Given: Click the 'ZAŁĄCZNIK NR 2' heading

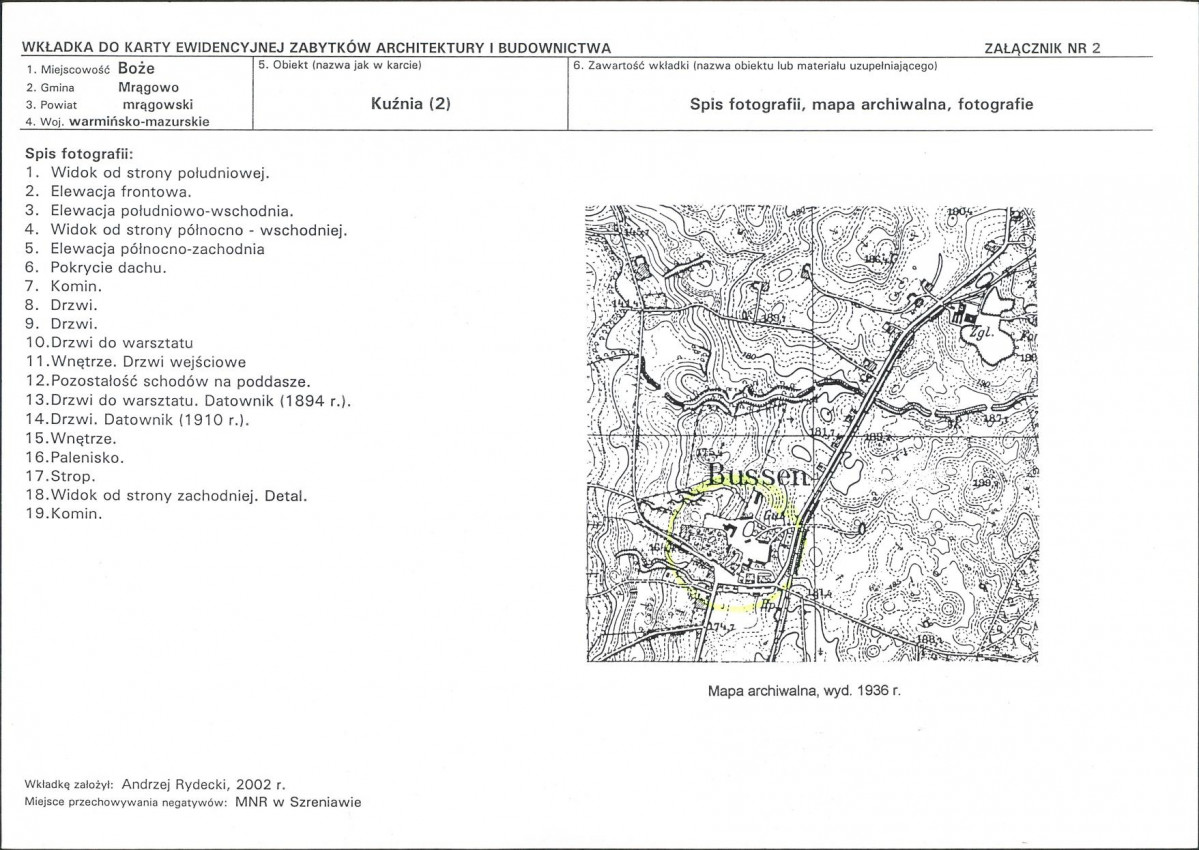Looking at the screenshot, I should click(1042, 48).
